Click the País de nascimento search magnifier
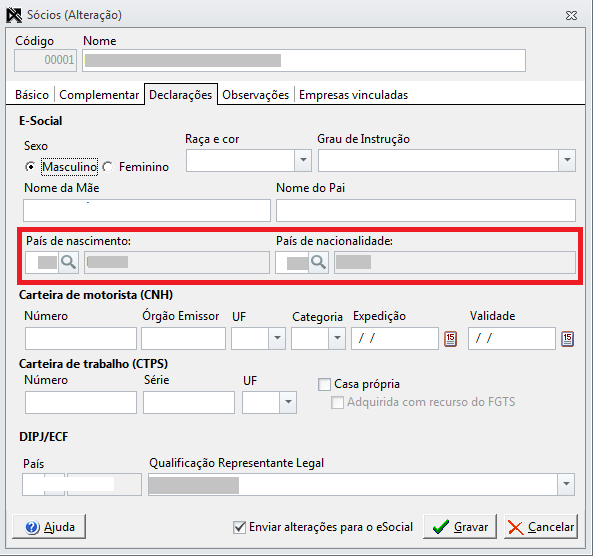Viewport: 593px width, 557px height. (68, 262)
